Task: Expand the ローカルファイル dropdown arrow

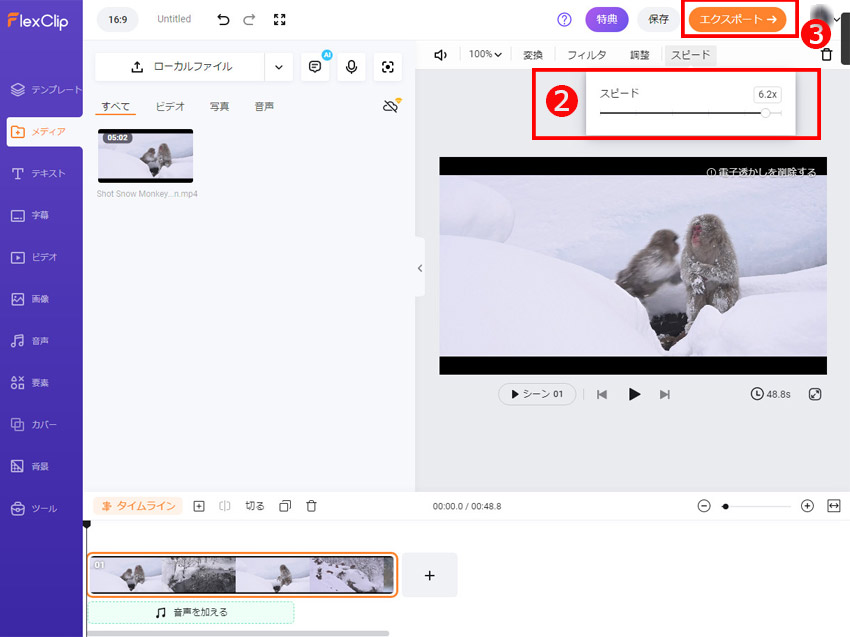Action: (278, 67)
